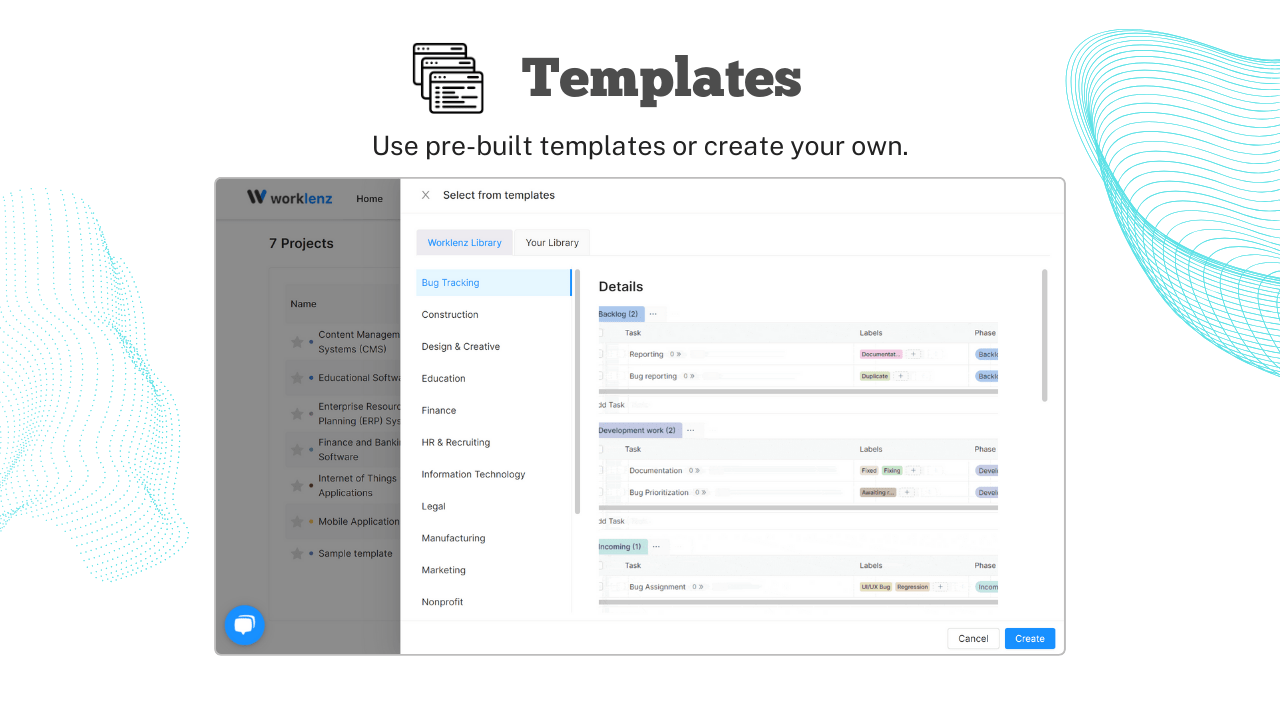The image size is (1280, 720).
Task: Open the Mobile Application project
Action: point(358,522)
